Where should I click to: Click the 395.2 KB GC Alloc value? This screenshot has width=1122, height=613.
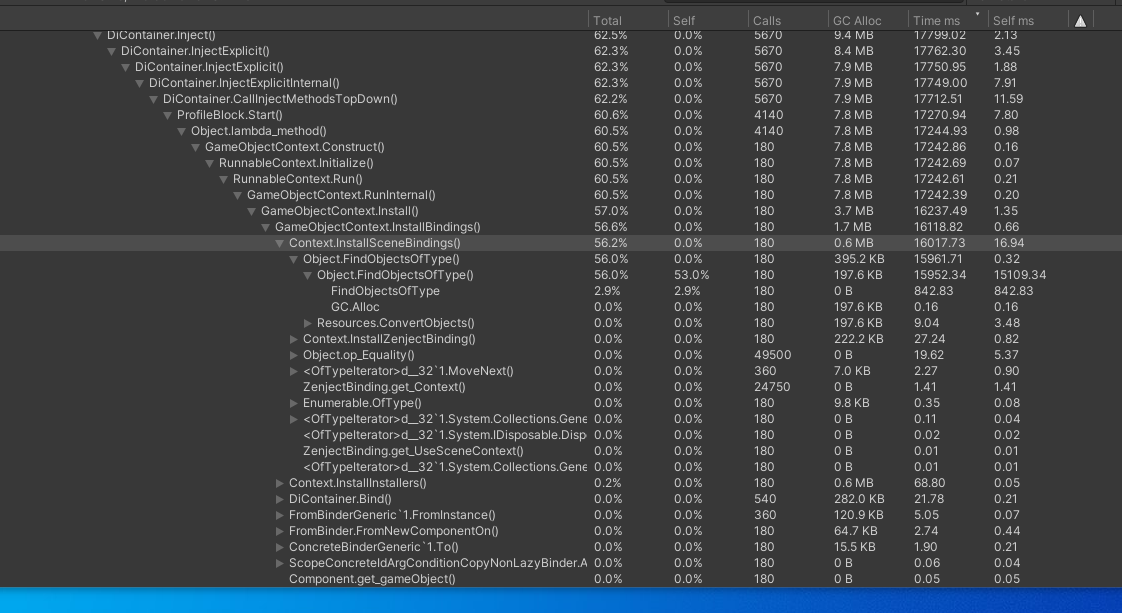pyautogui.click(x=858, y=259)
